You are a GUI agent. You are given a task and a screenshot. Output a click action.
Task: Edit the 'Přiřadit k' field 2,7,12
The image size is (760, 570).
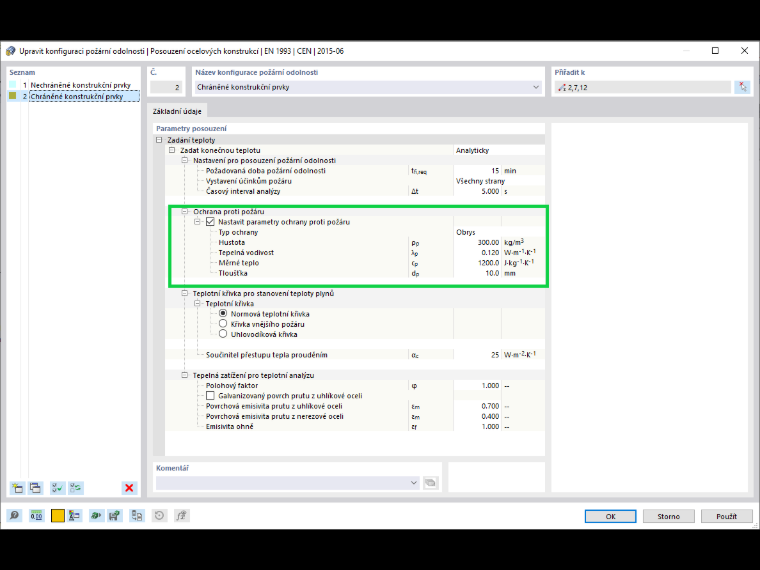[643, 87]
